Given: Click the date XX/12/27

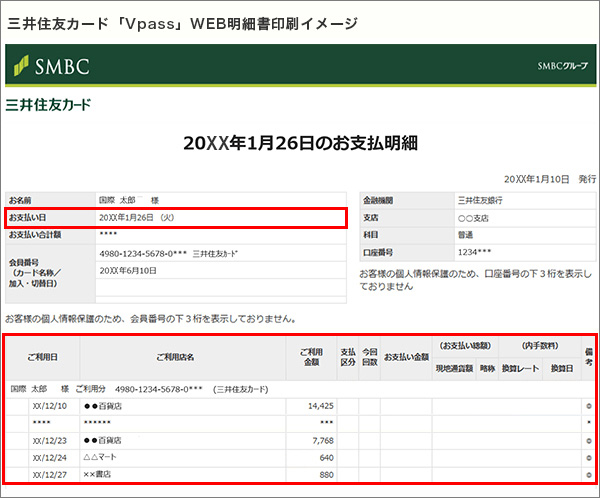Looking at the screenshot, I should [50, 475].
